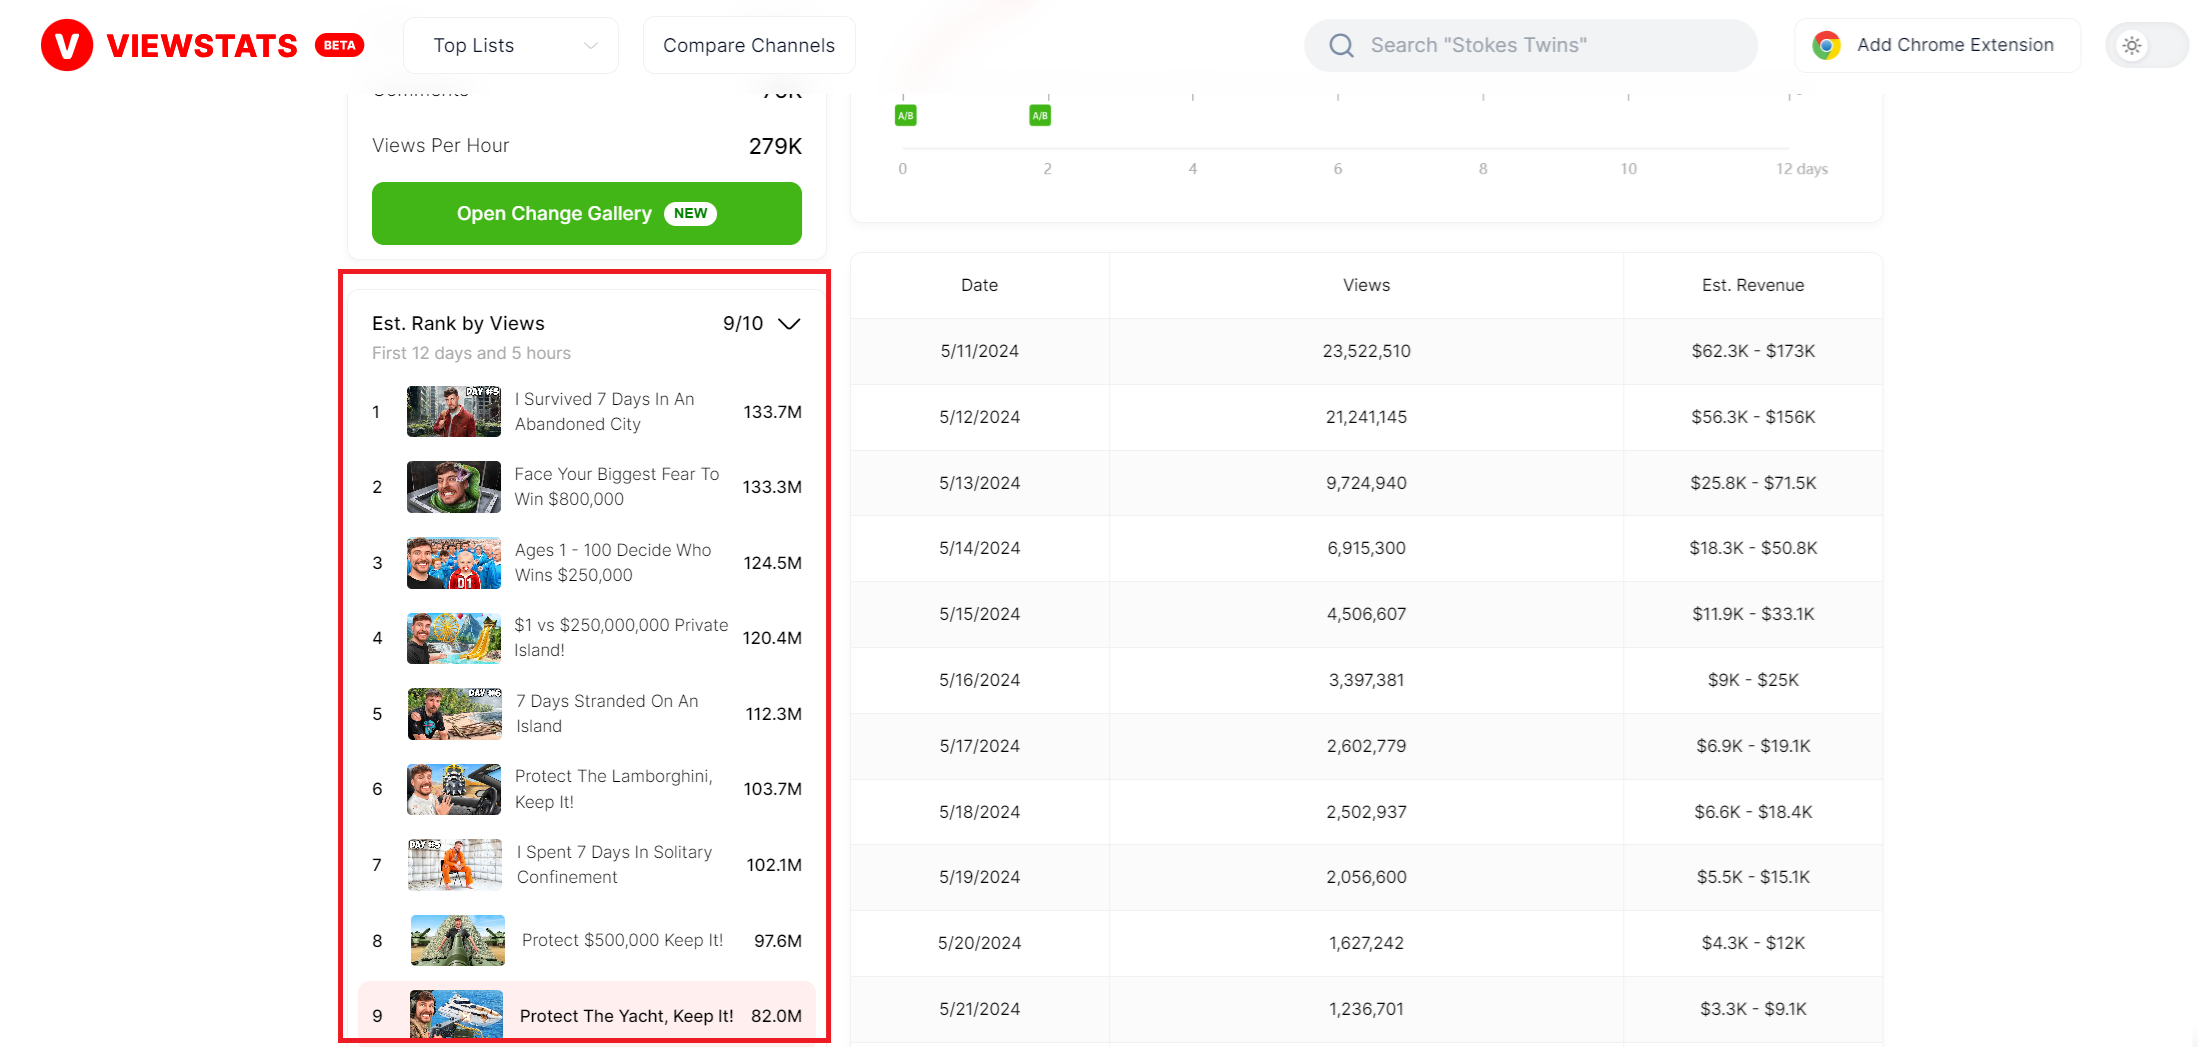Select the highlighted Protect The Yacht rank row

tap(586, 1015)
